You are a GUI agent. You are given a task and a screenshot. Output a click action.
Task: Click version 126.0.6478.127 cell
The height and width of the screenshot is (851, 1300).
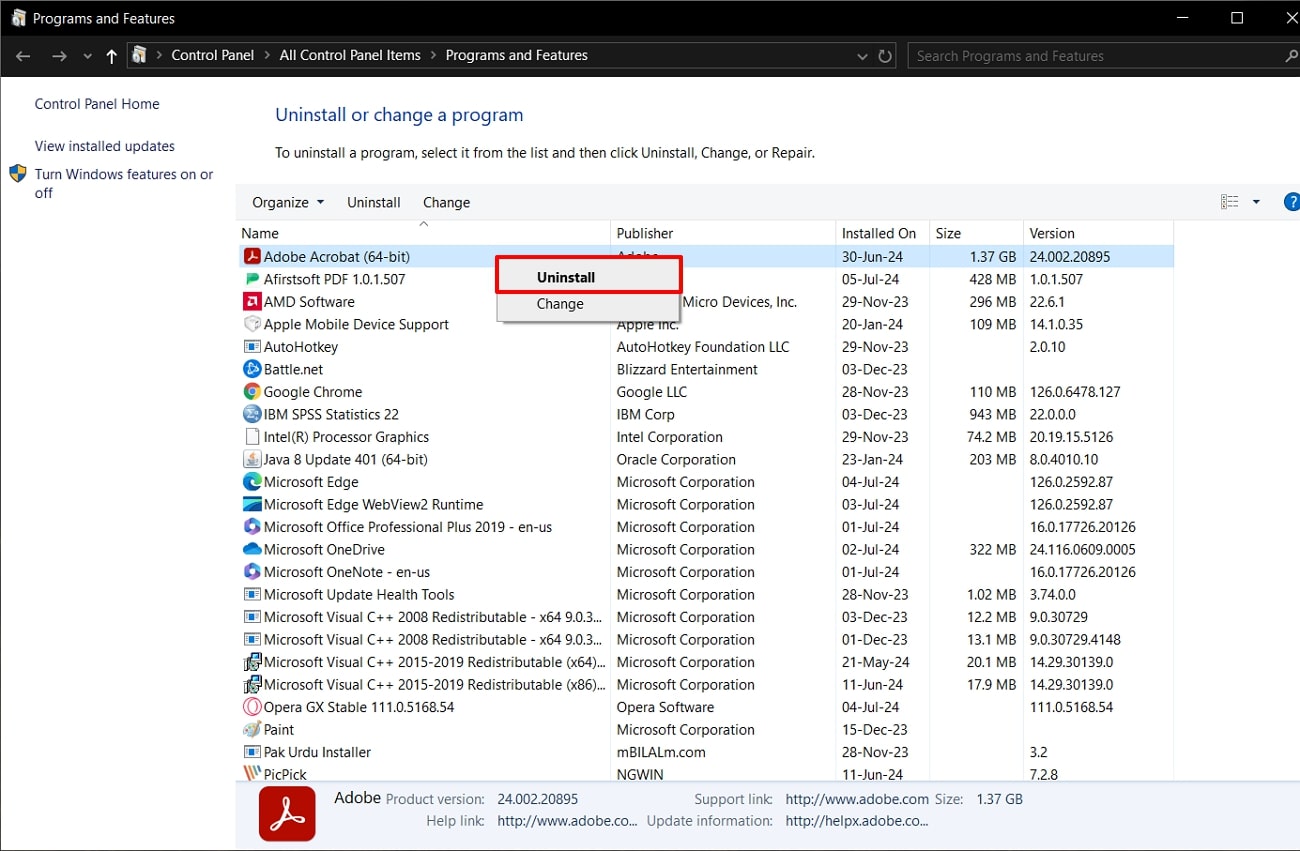pyautogui.click(x=1075, y=392)
